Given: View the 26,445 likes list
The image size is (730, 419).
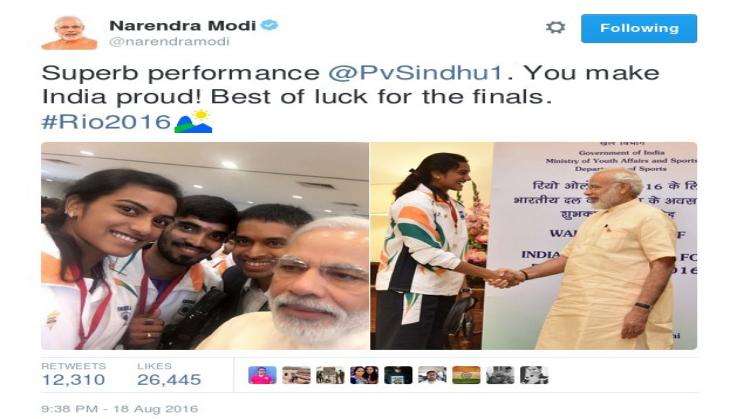Looking at the screenshot, I should (169, 375).
